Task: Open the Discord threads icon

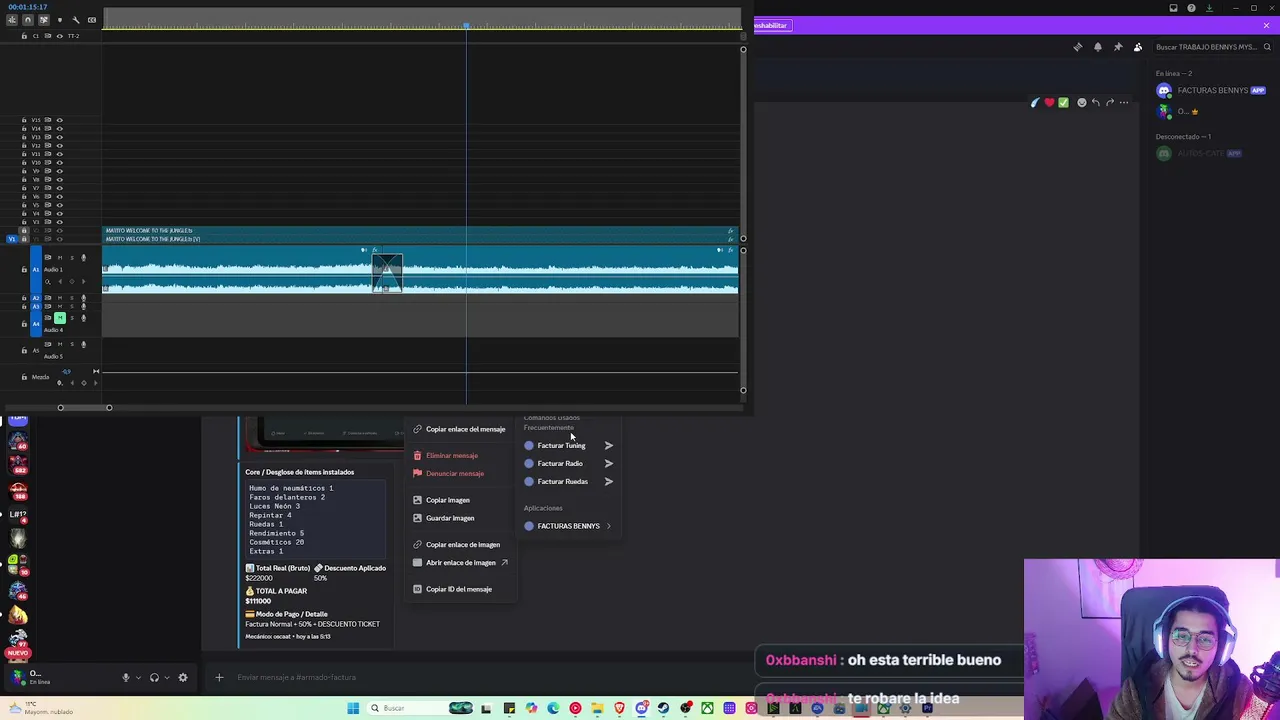Action: [1077, 47]
